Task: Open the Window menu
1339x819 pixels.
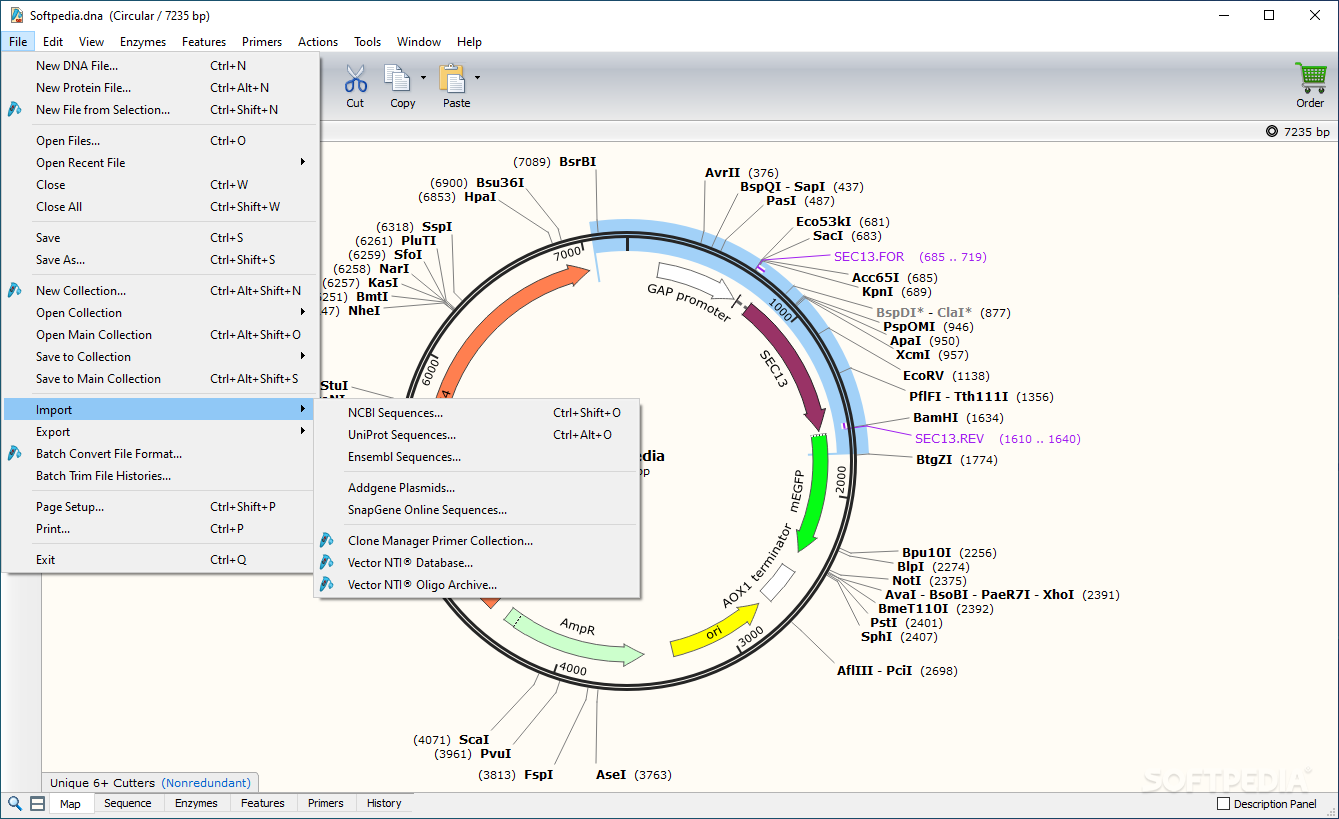Action: [419, 42]
